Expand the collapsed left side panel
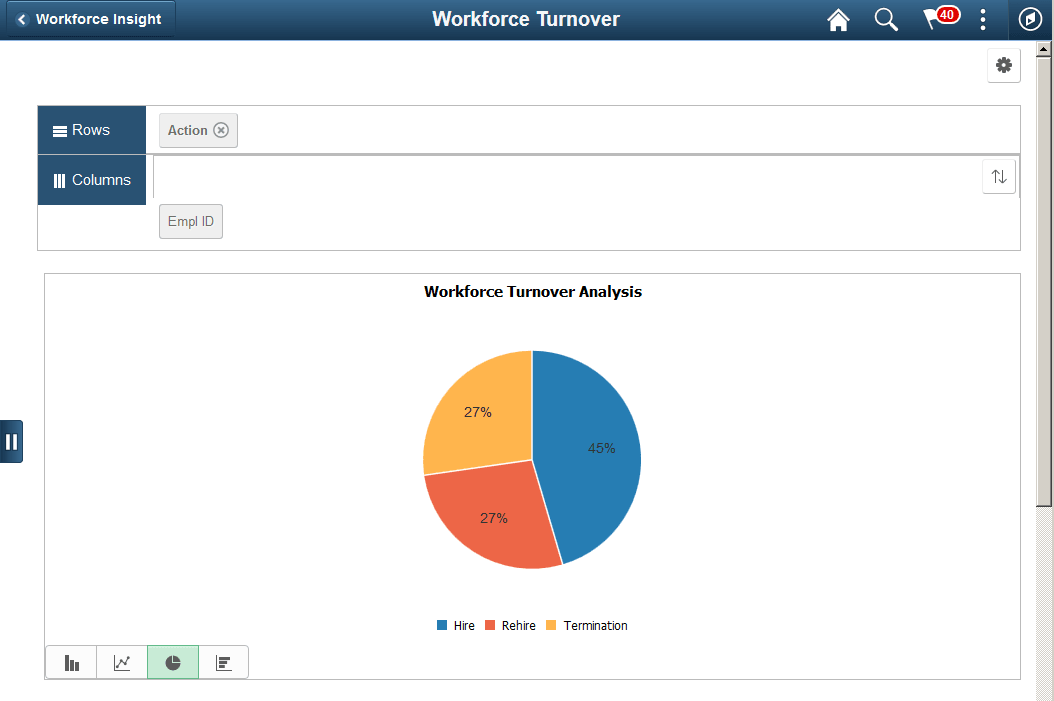This screenshot has height=701, width=1054. click(x=11, y=441)
